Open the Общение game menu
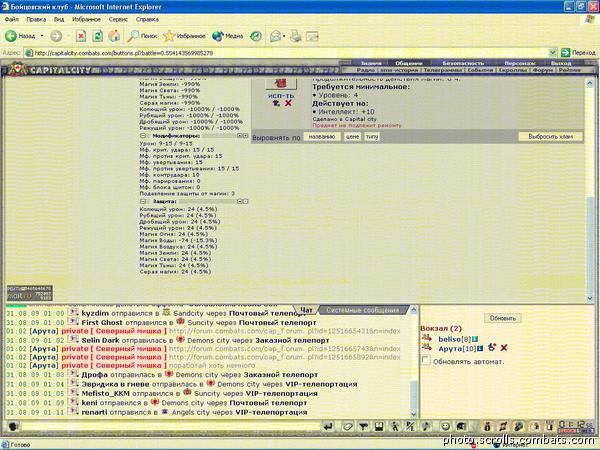Image resolution: width=600 pixels, height=450 pixels. 409,63
